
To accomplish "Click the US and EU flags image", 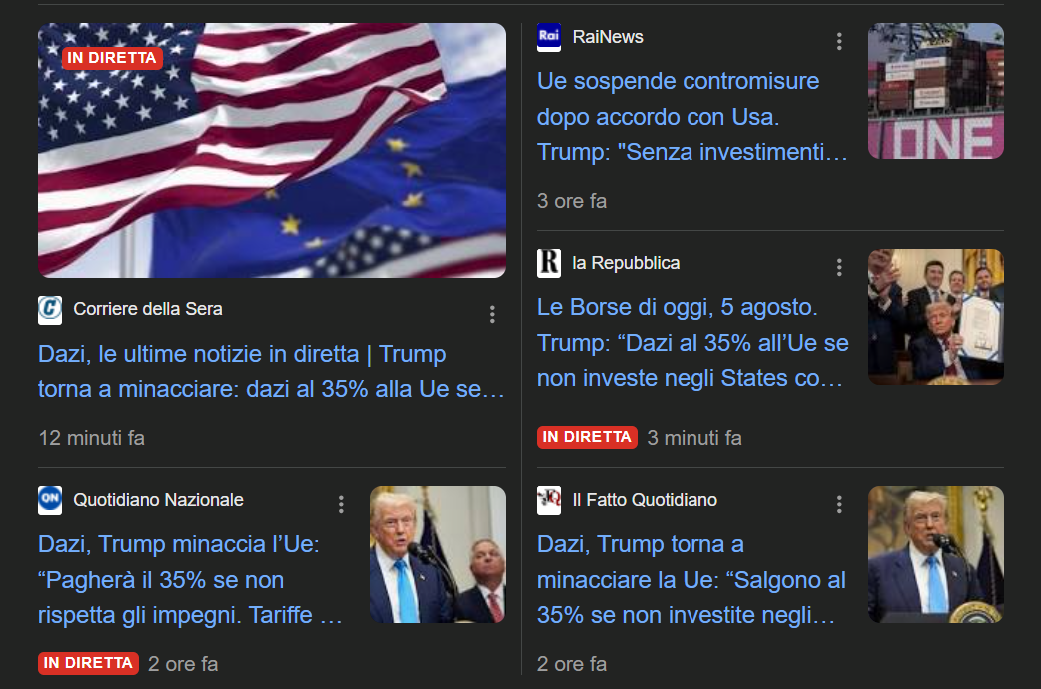I will [272, 151].
